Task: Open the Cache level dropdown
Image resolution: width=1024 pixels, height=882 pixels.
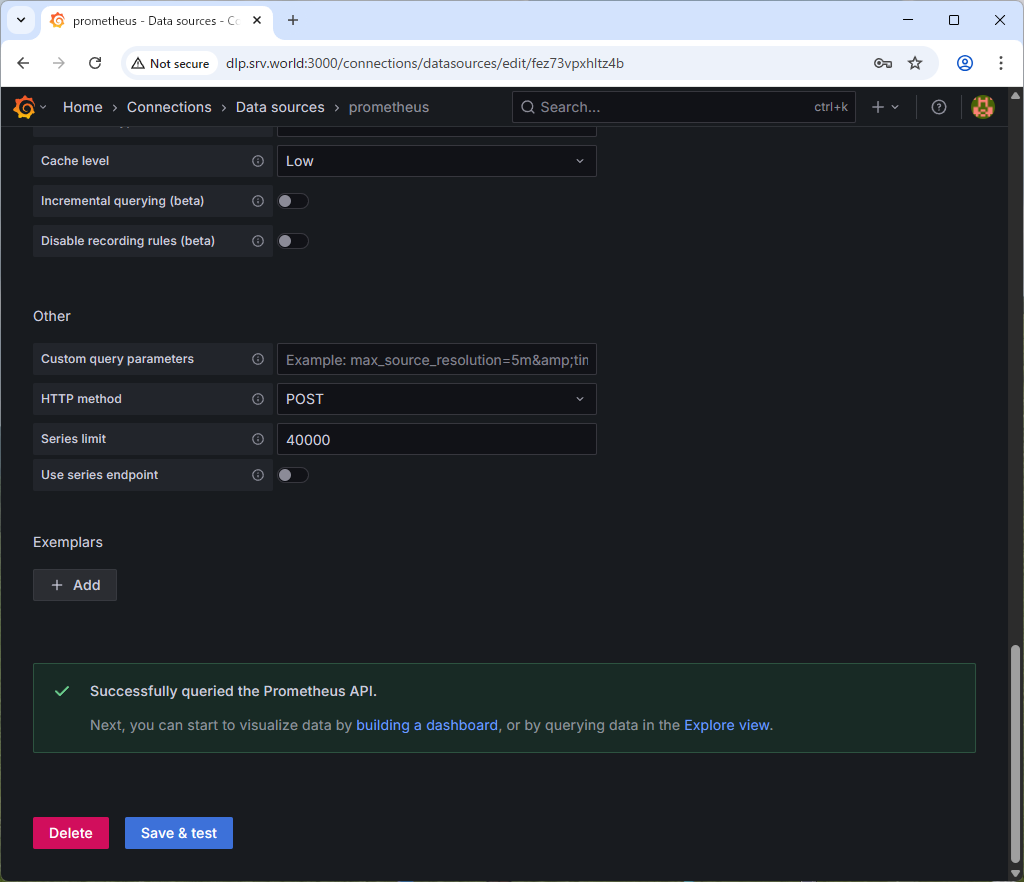Action: point(436,161)
